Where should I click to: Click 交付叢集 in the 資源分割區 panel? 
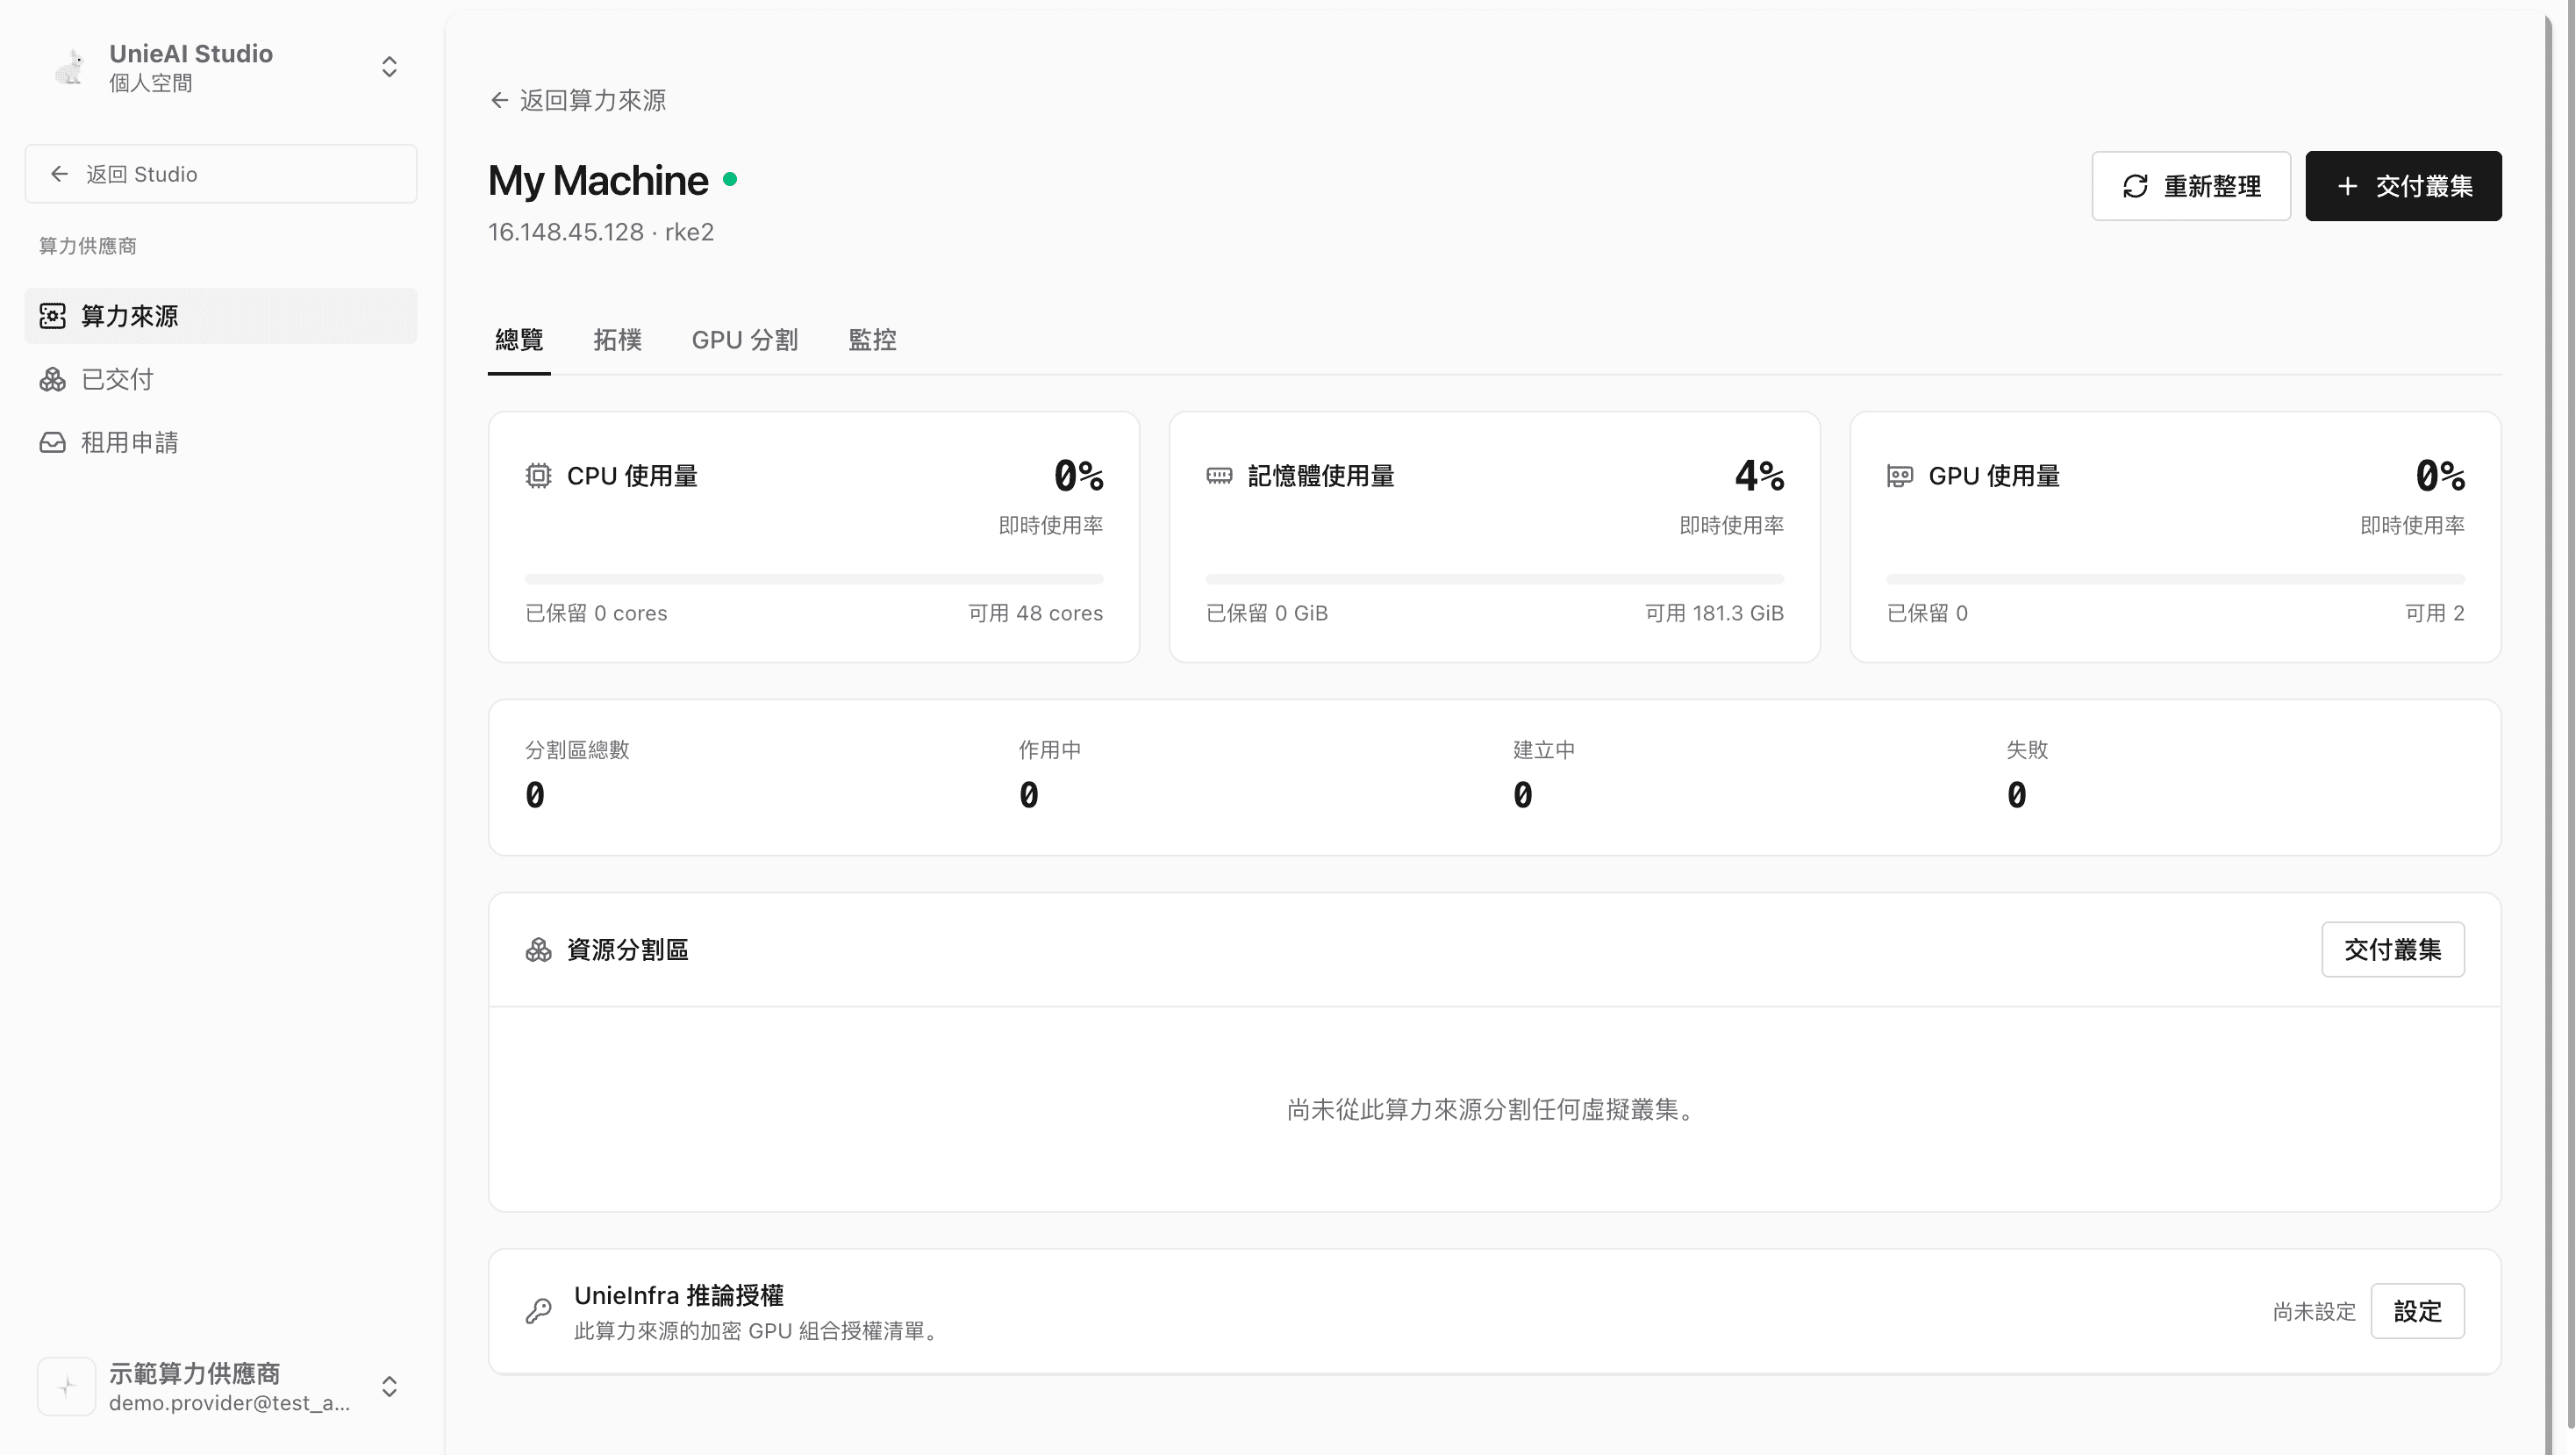coord(2393,950)
